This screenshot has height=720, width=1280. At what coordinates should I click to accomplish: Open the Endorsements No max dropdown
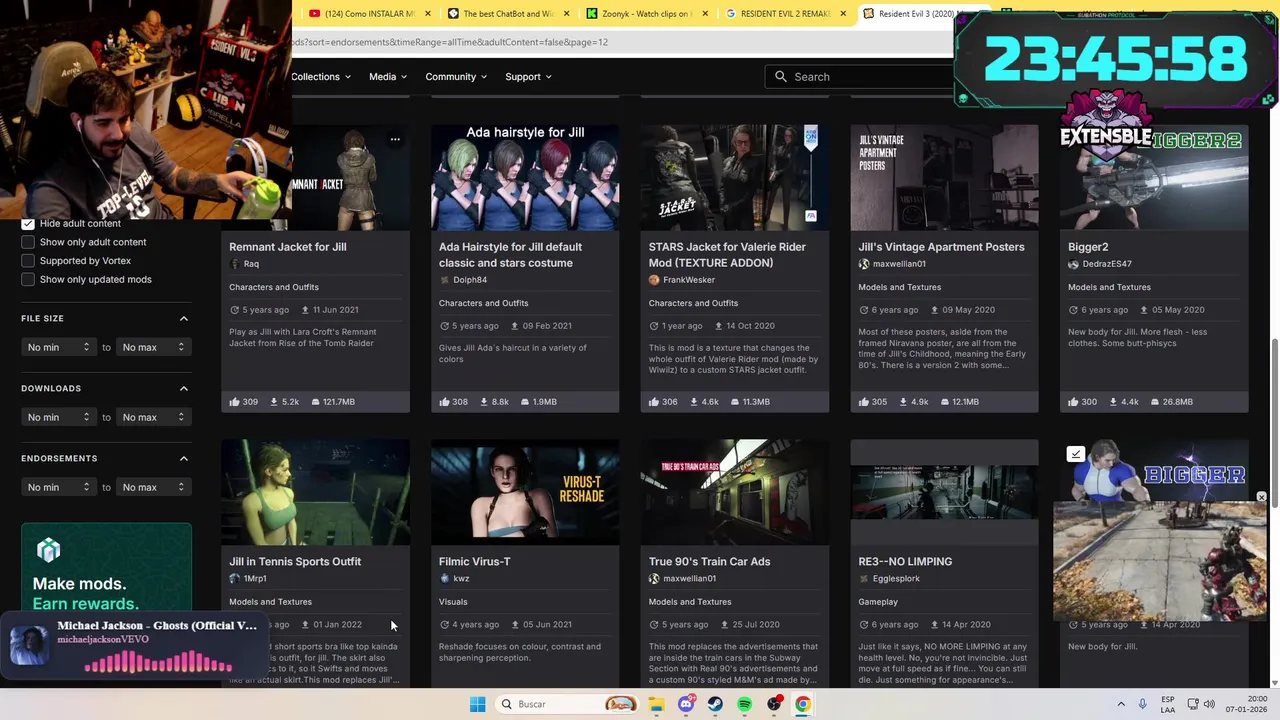point(153,487)
